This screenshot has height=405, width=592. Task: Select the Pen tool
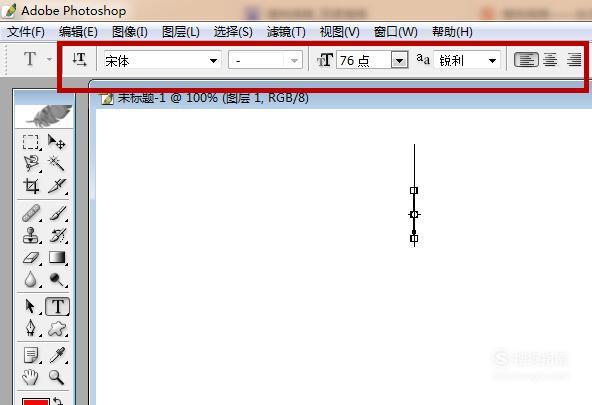click(x=31, y=328)
